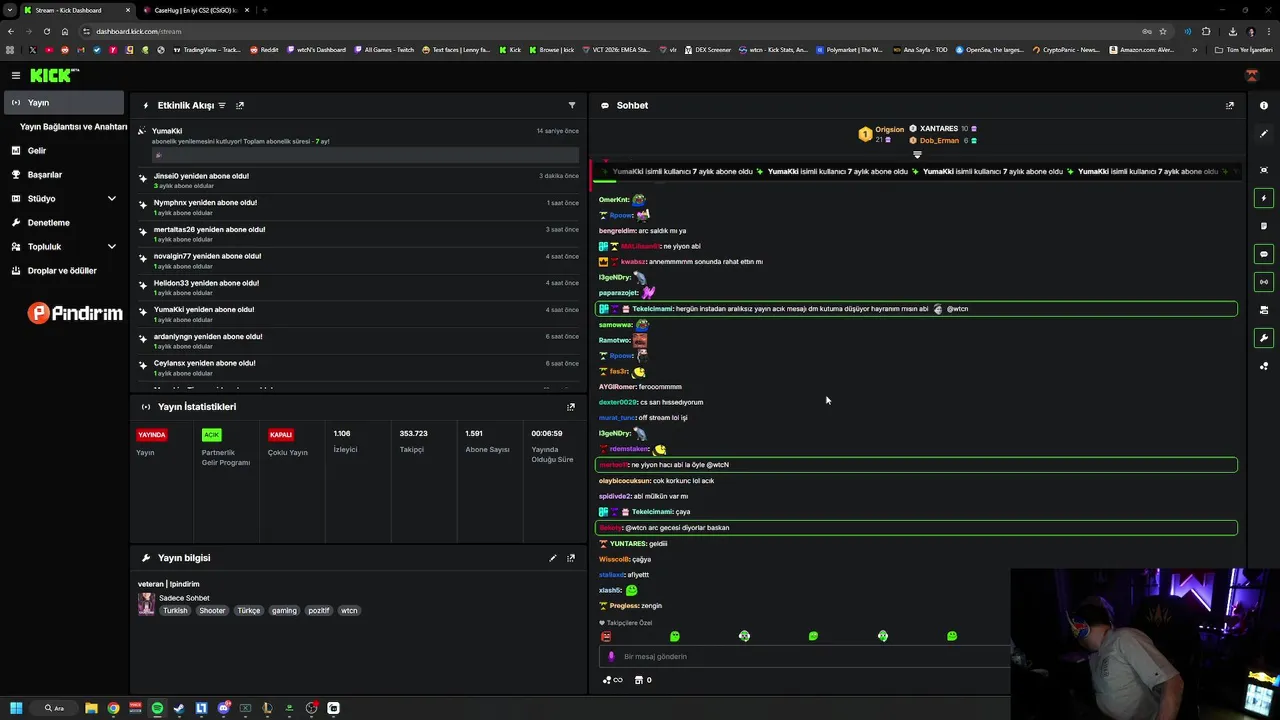Toggle the chat widget in right sidebar

coord(1264,254)
